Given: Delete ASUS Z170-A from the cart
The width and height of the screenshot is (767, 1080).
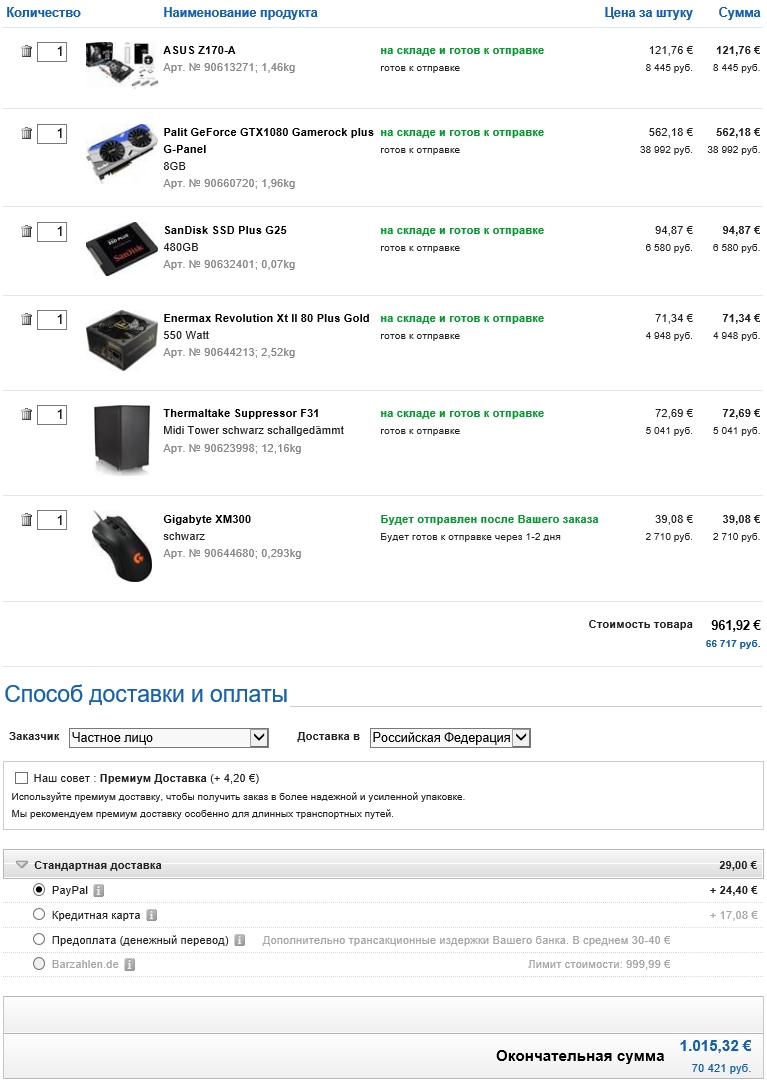Looking at the screenshot, I should click(x=26, y=51).
